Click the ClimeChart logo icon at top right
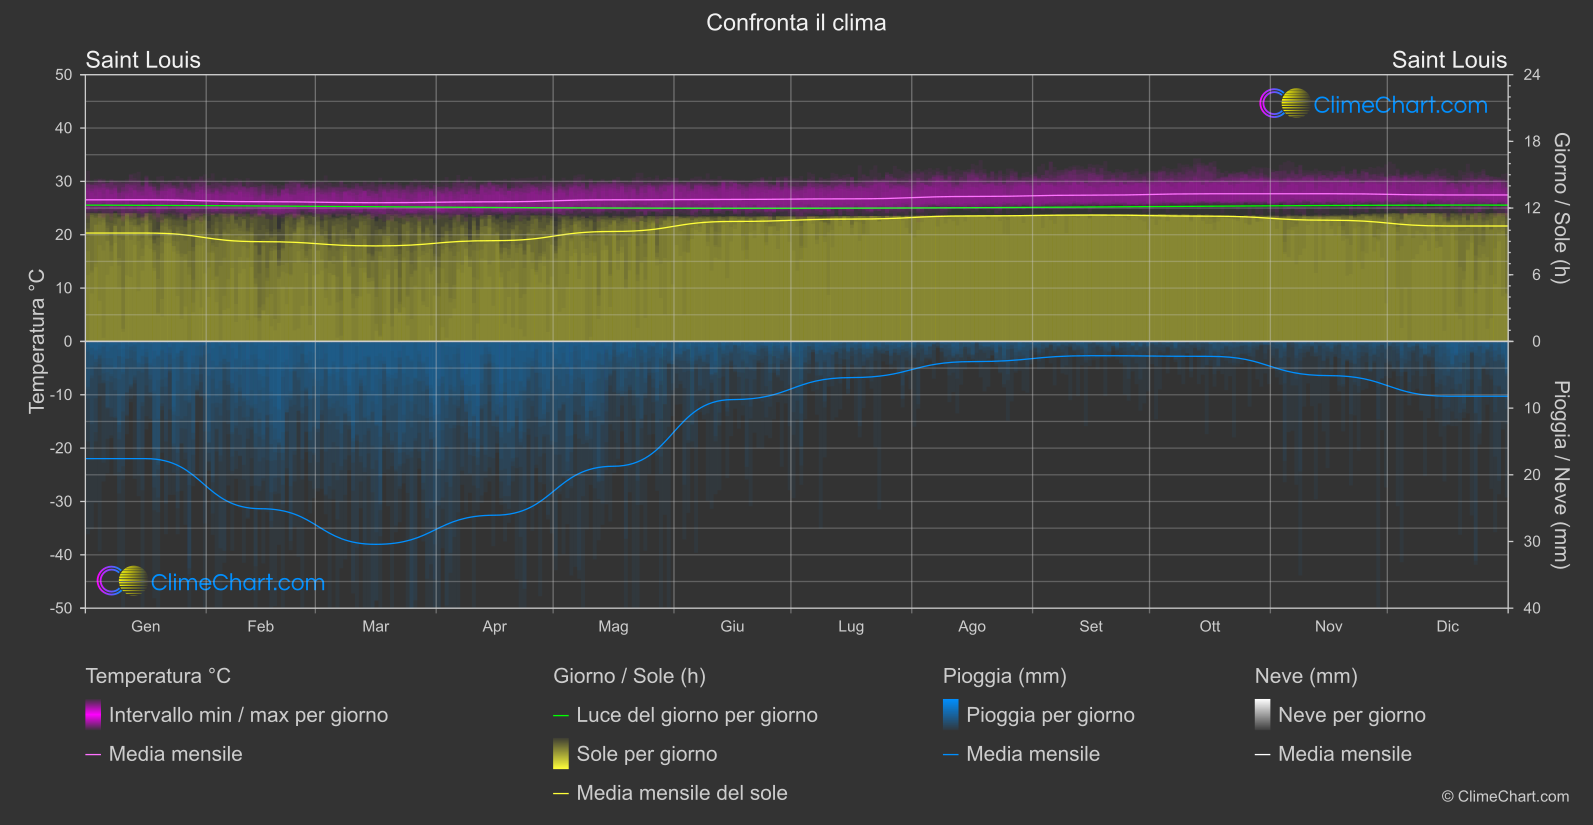 tap(1284, 103)
